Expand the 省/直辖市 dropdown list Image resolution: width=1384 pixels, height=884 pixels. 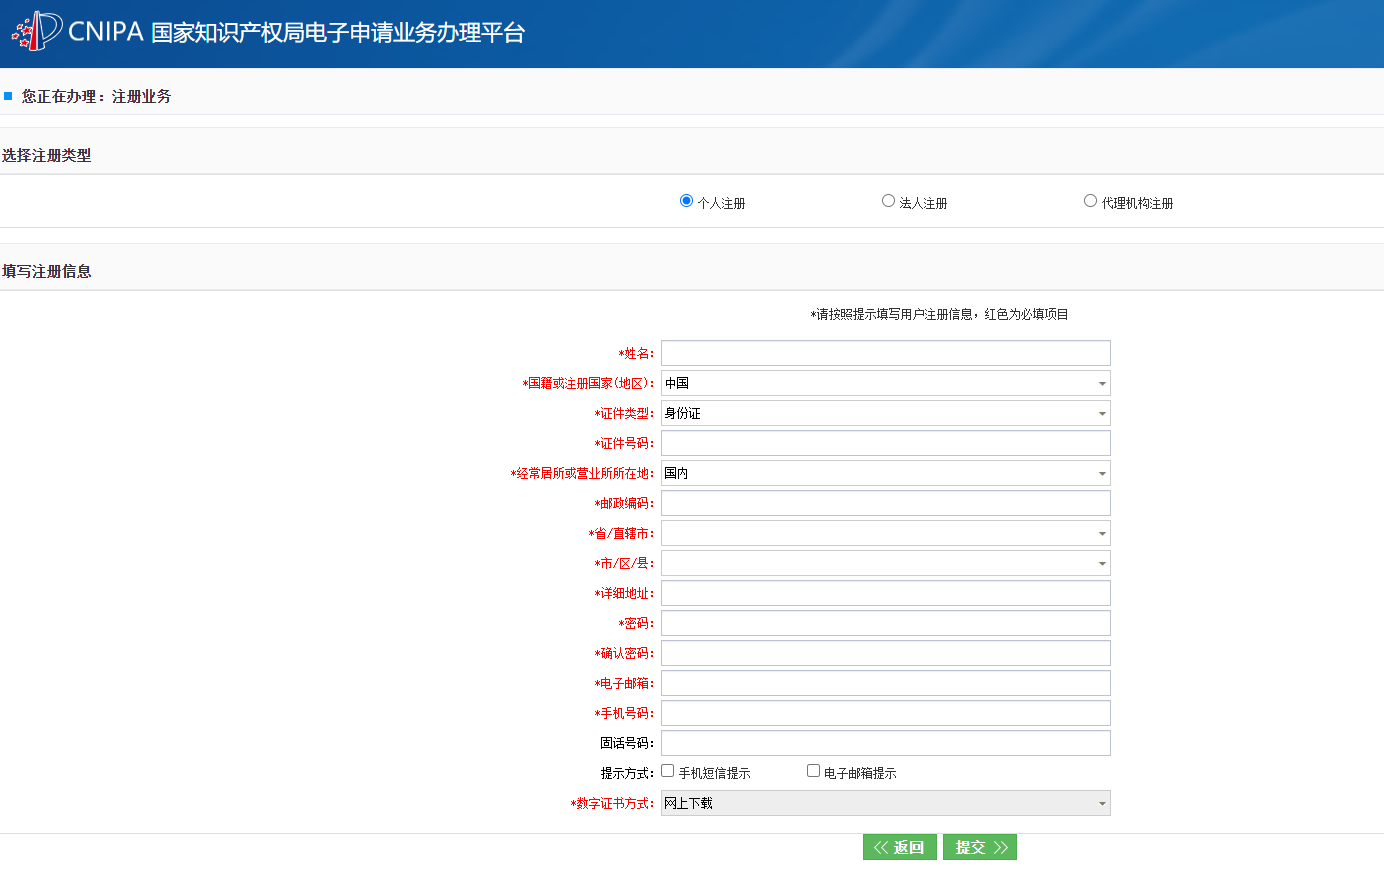(885, 533)
